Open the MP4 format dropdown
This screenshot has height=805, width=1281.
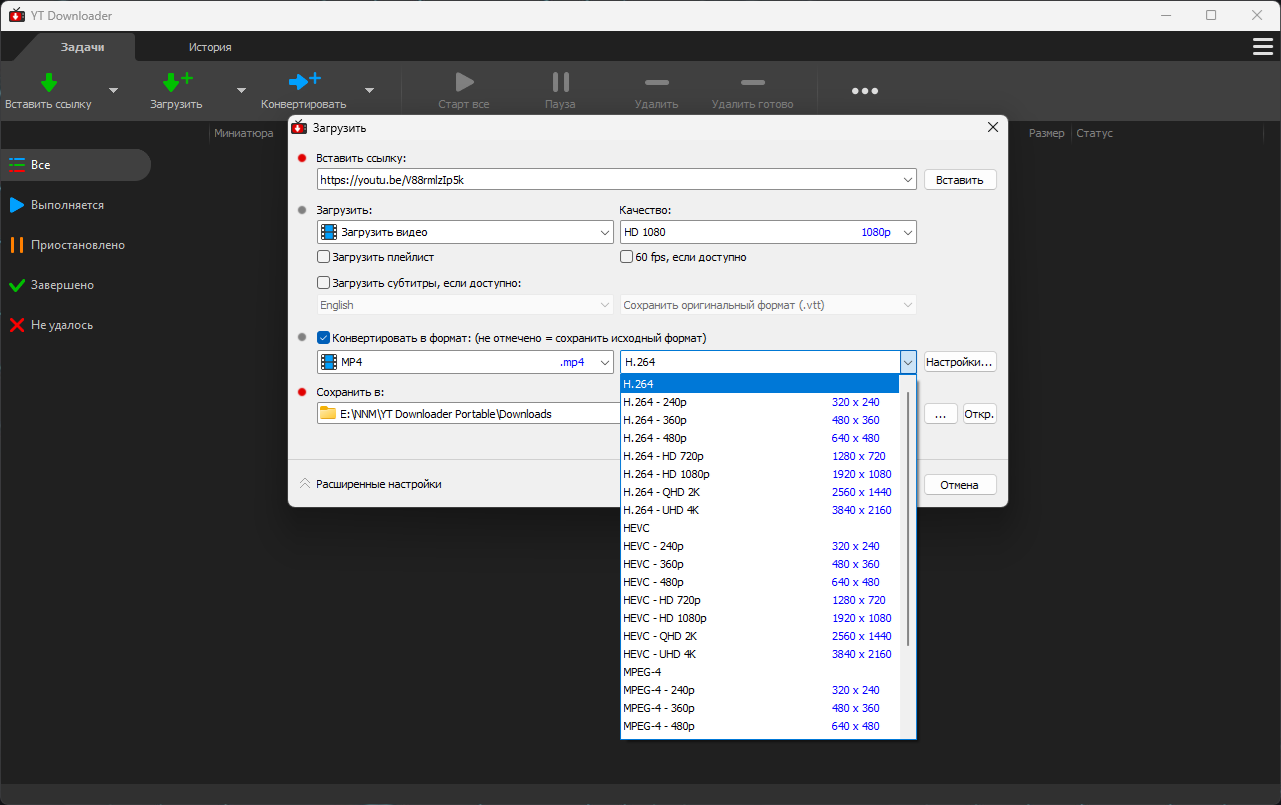(x=465, y=362)
